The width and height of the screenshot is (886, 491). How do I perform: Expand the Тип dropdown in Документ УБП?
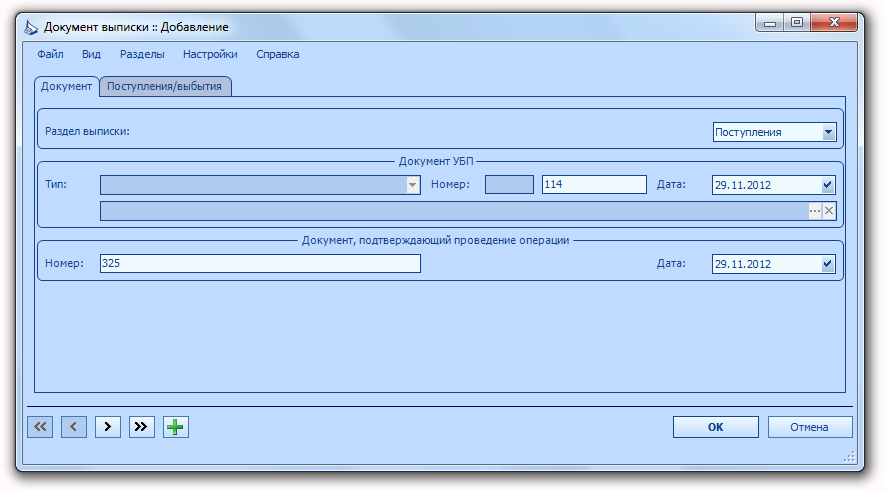412,185
